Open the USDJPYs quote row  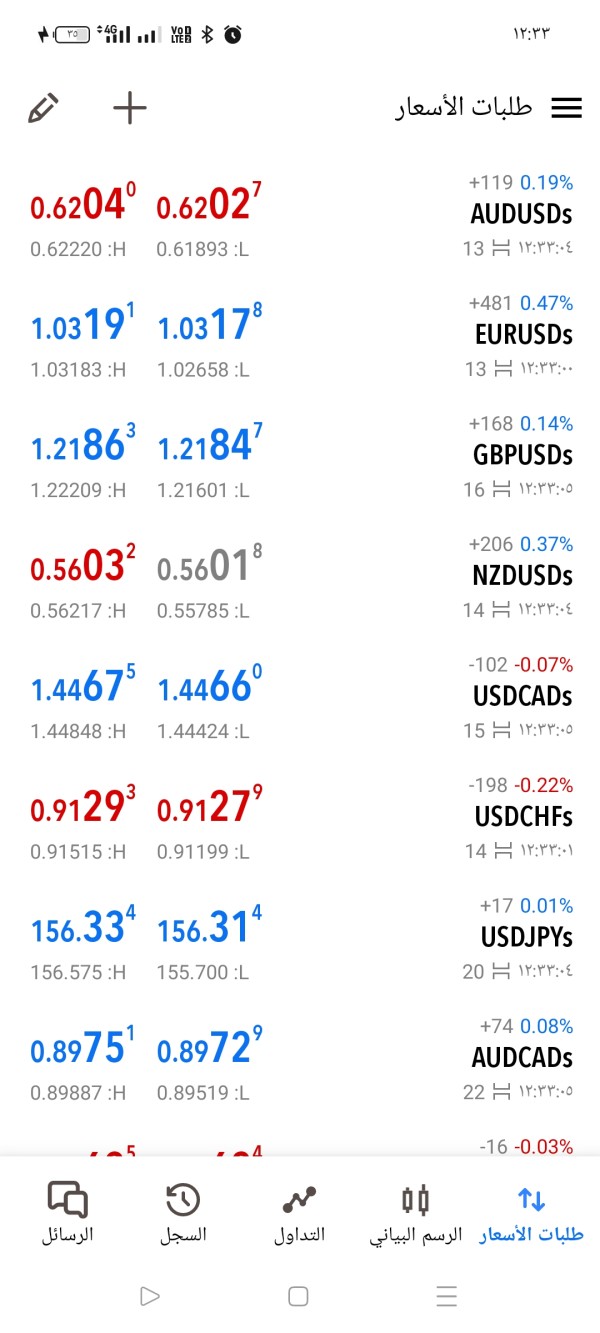[526, 938]
